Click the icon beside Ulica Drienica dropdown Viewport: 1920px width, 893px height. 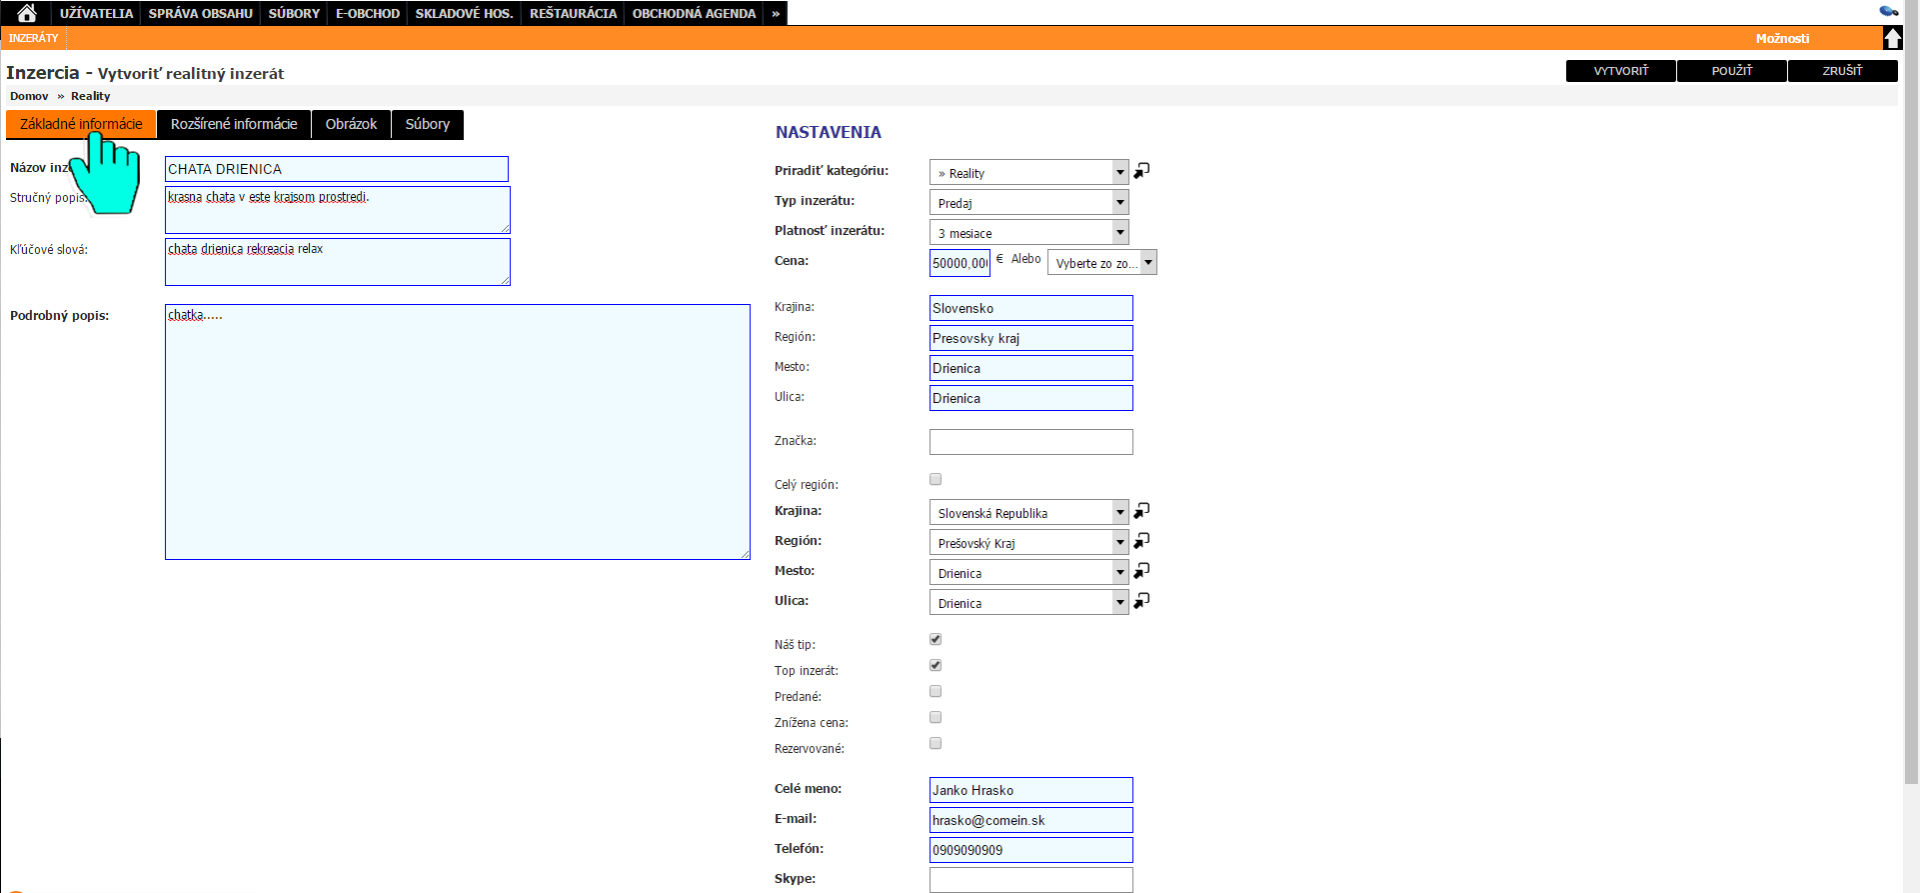pos(1142,601)
